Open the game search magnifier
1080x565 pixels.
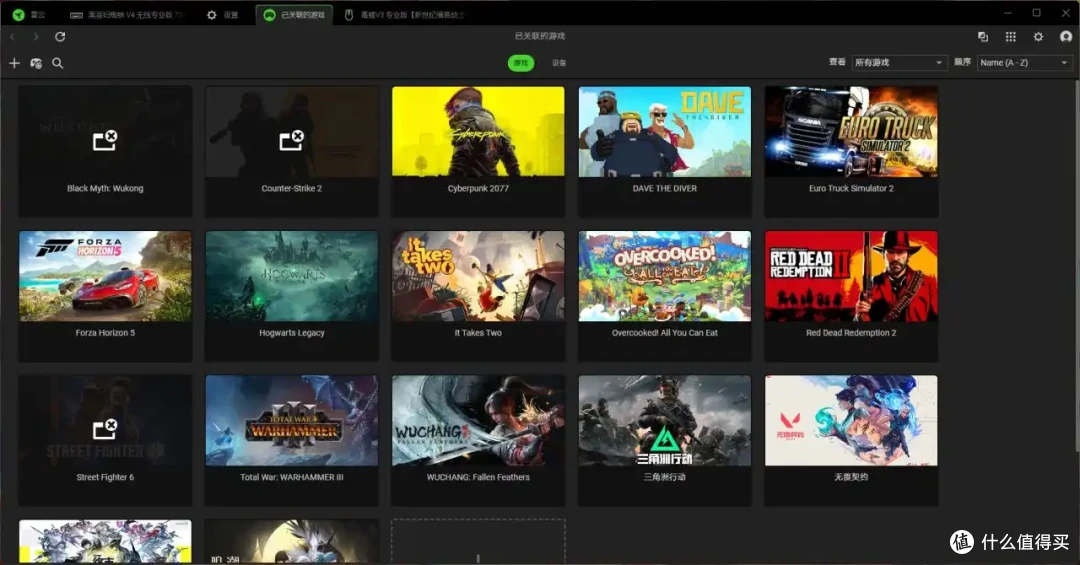click(58, 63)
